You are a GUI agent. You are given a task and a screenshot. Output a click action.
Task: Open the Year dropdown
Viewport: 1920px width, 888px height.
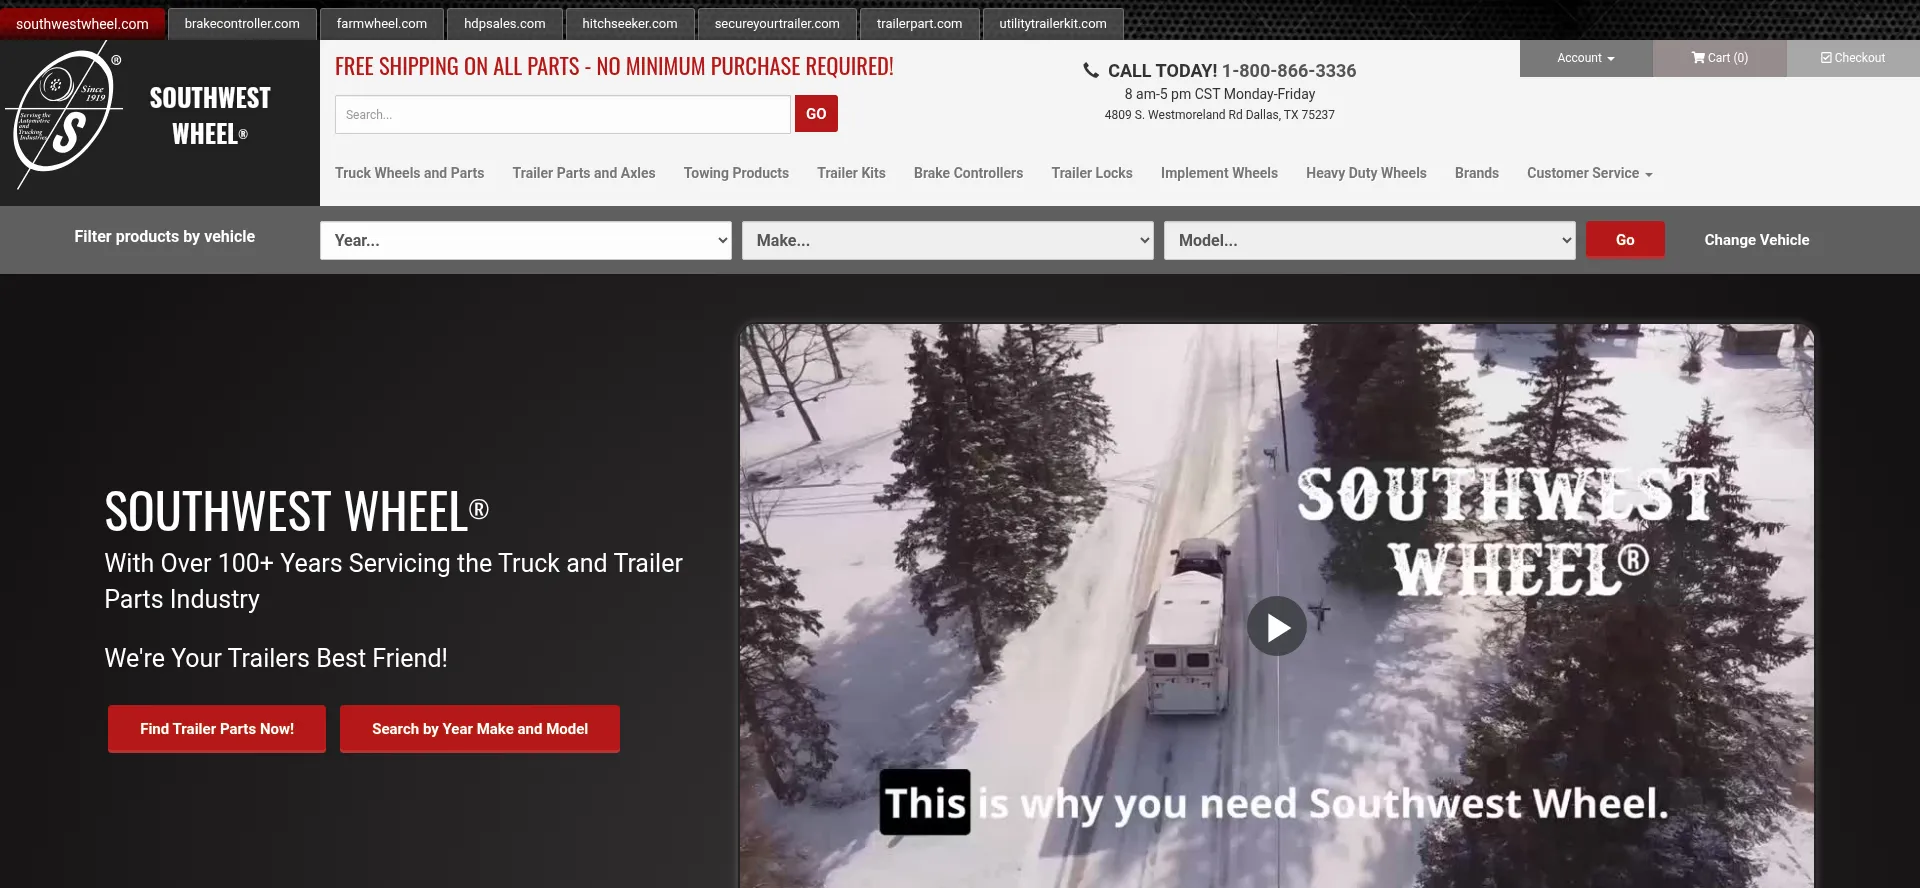click(x=526, y=240)
